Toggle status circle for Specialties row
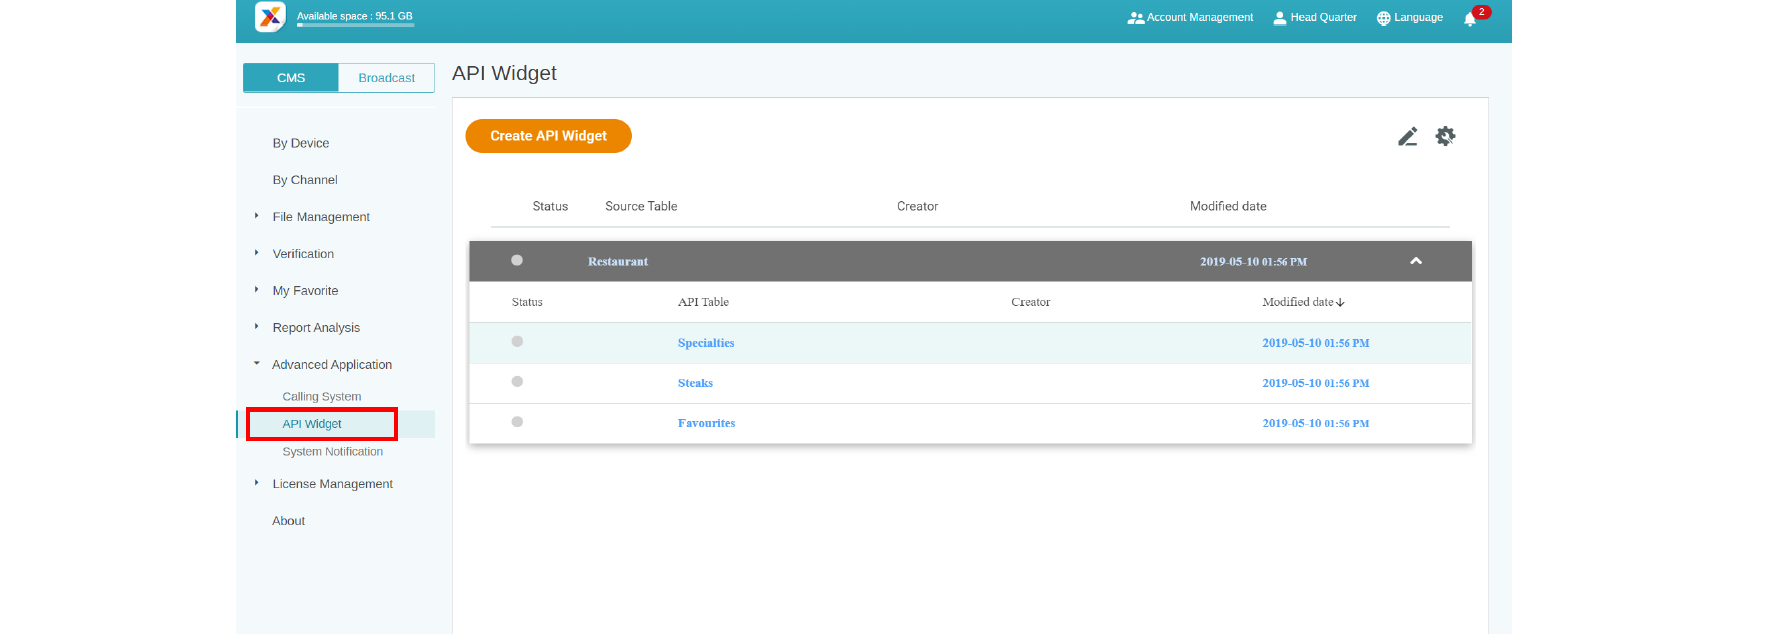 [x=517, y=342]
